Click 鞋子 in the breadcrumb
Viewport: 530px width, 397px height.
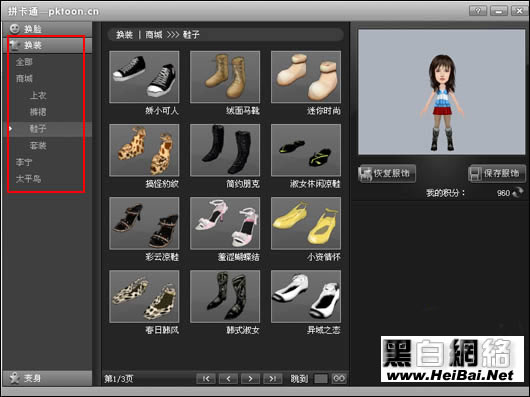(191, 35)
